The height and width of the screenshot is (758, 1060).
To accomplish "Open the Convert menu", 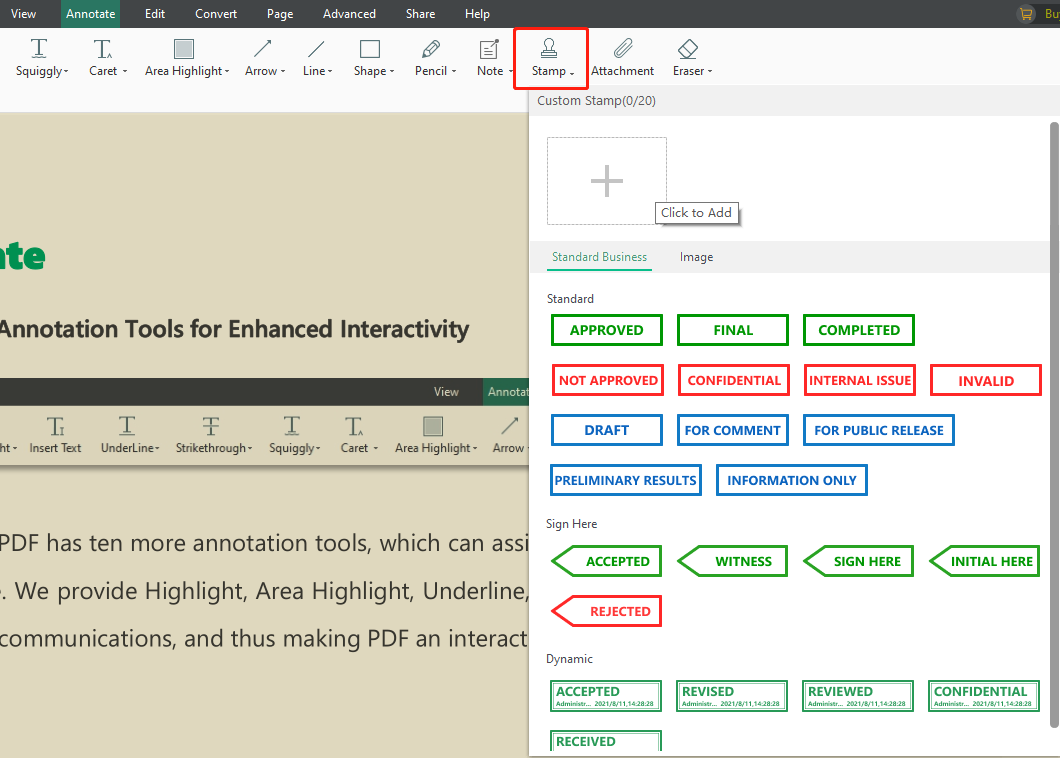I will [x=216, y=14].
